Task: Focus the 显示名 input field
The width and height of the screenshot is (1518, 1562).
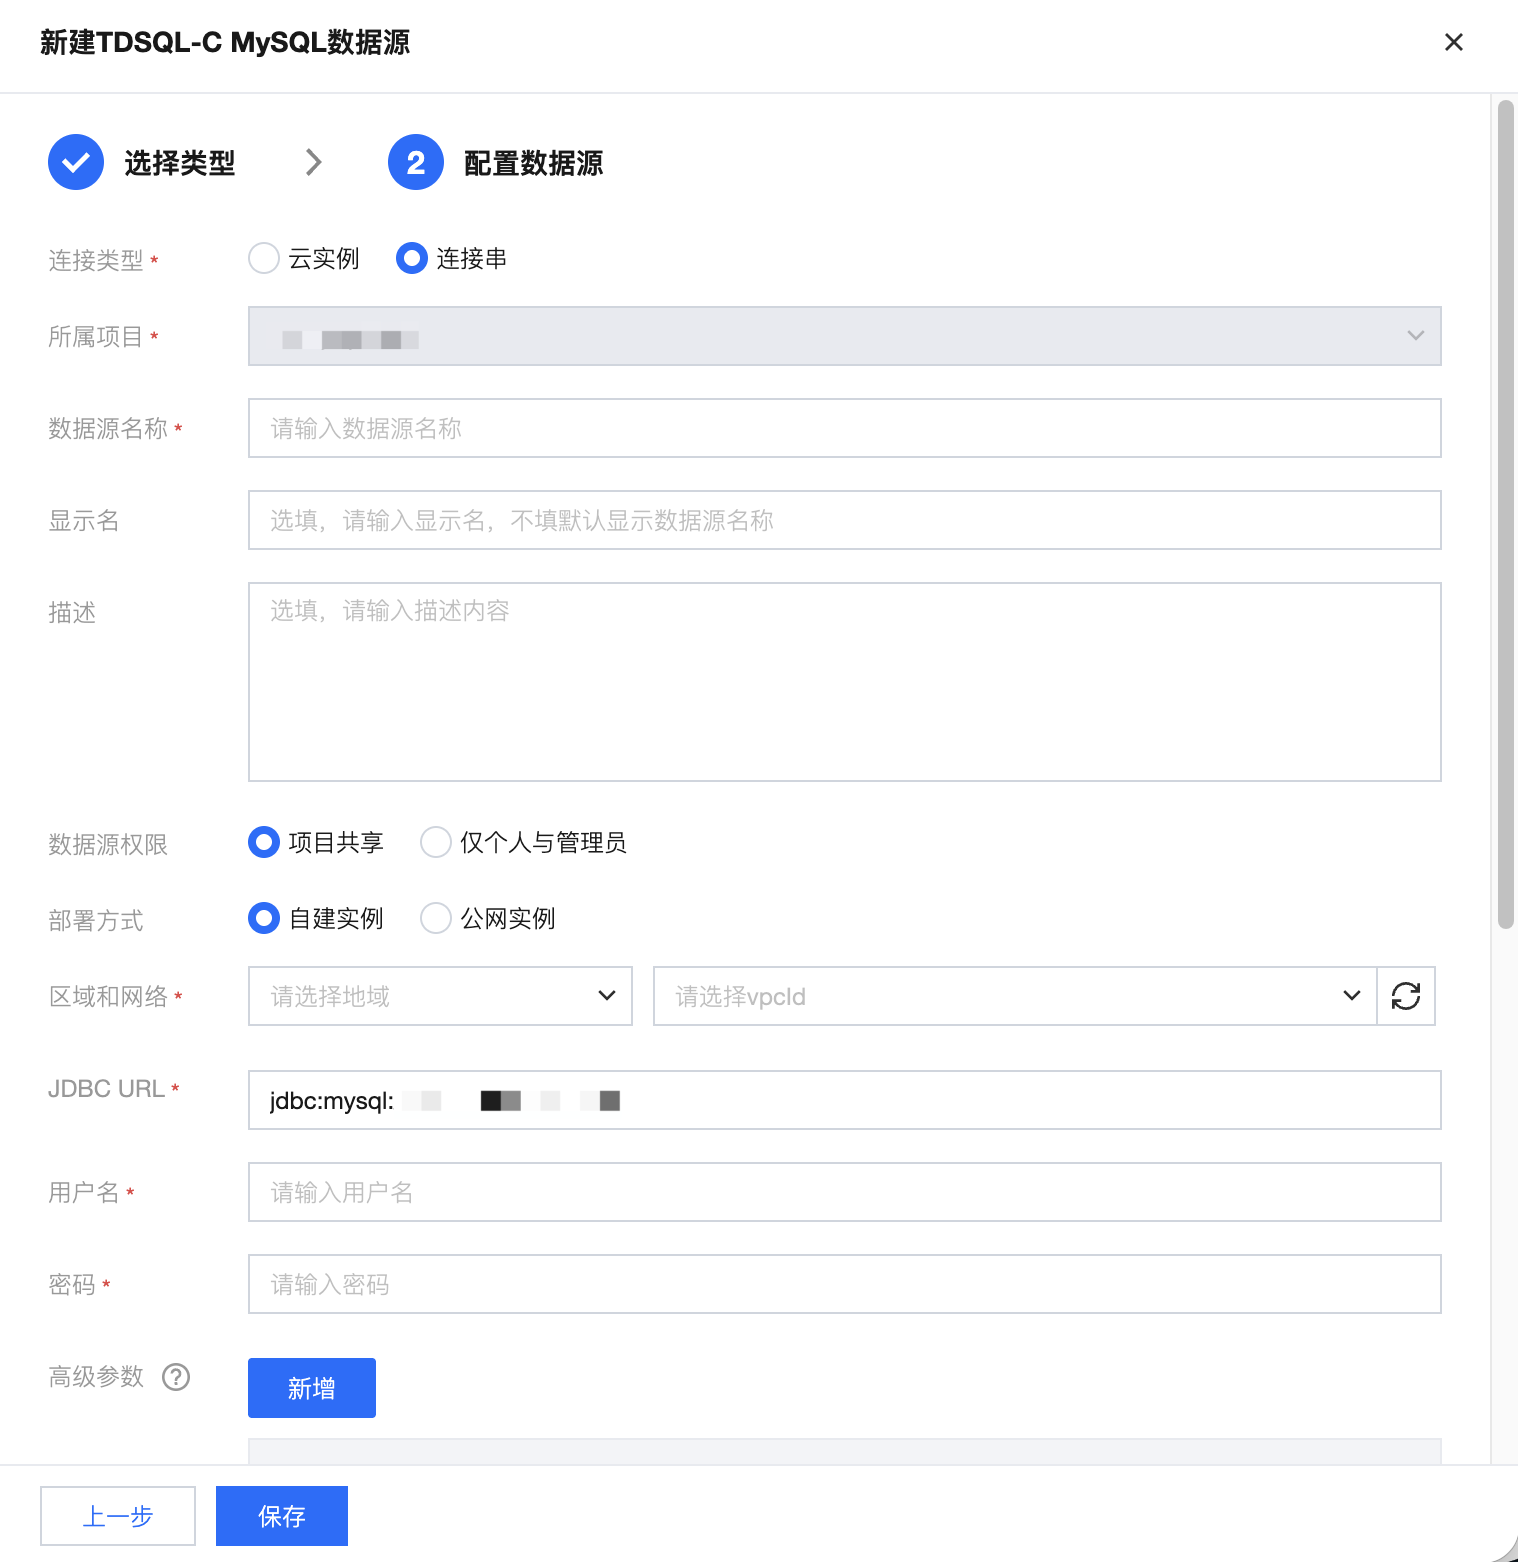Action: (x=845, y=520)
